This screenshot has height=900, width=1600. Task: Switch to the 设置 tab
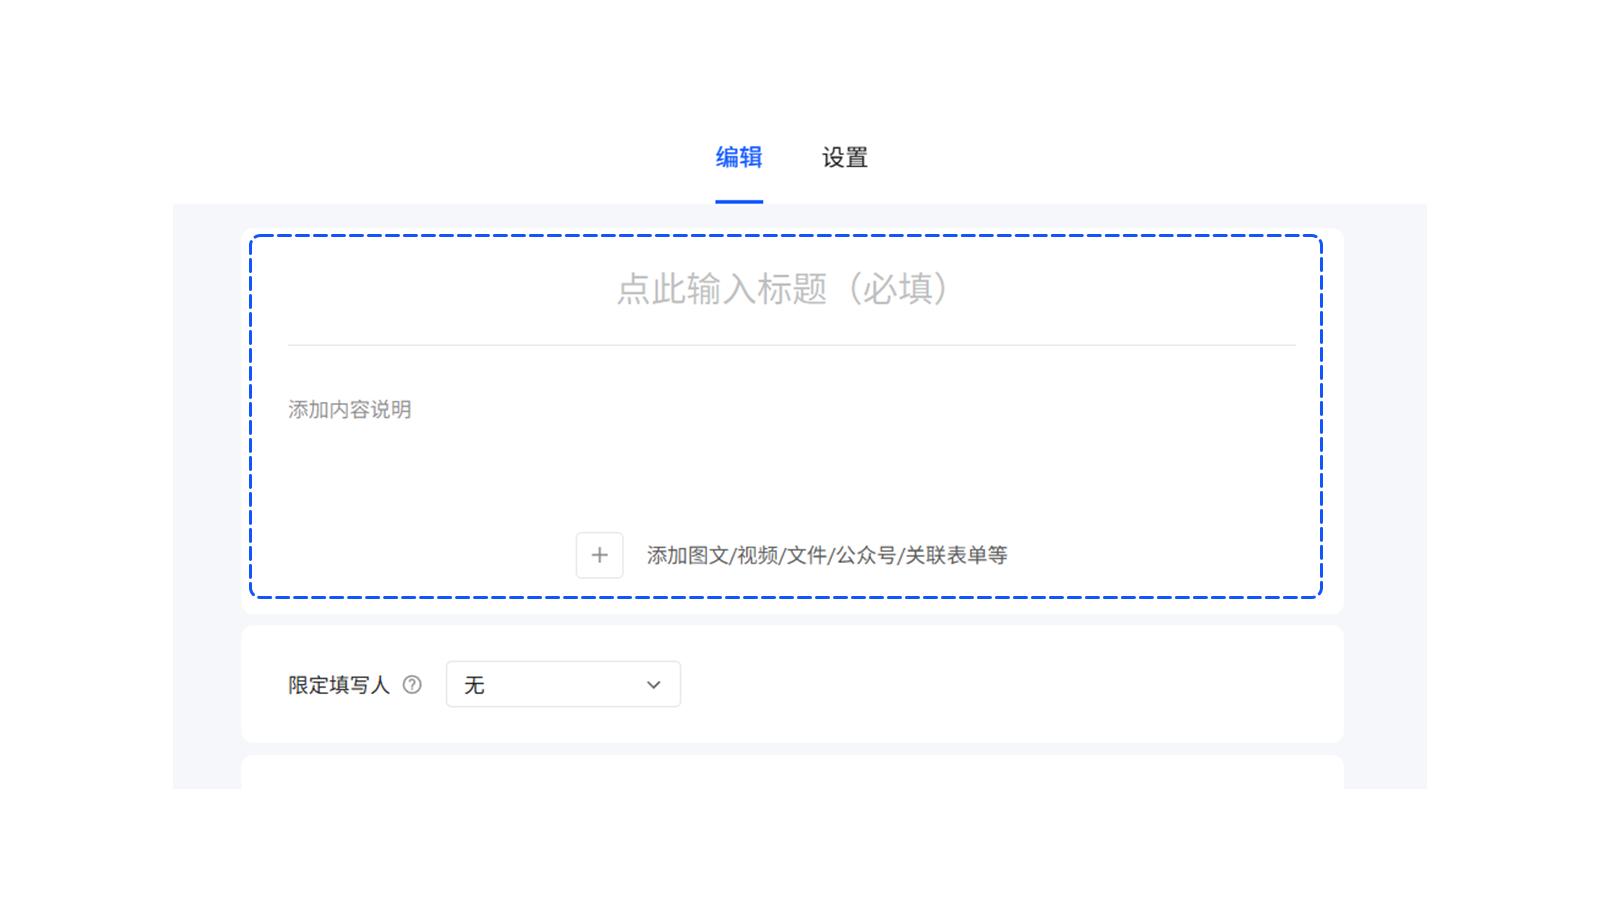click(843, 157)
